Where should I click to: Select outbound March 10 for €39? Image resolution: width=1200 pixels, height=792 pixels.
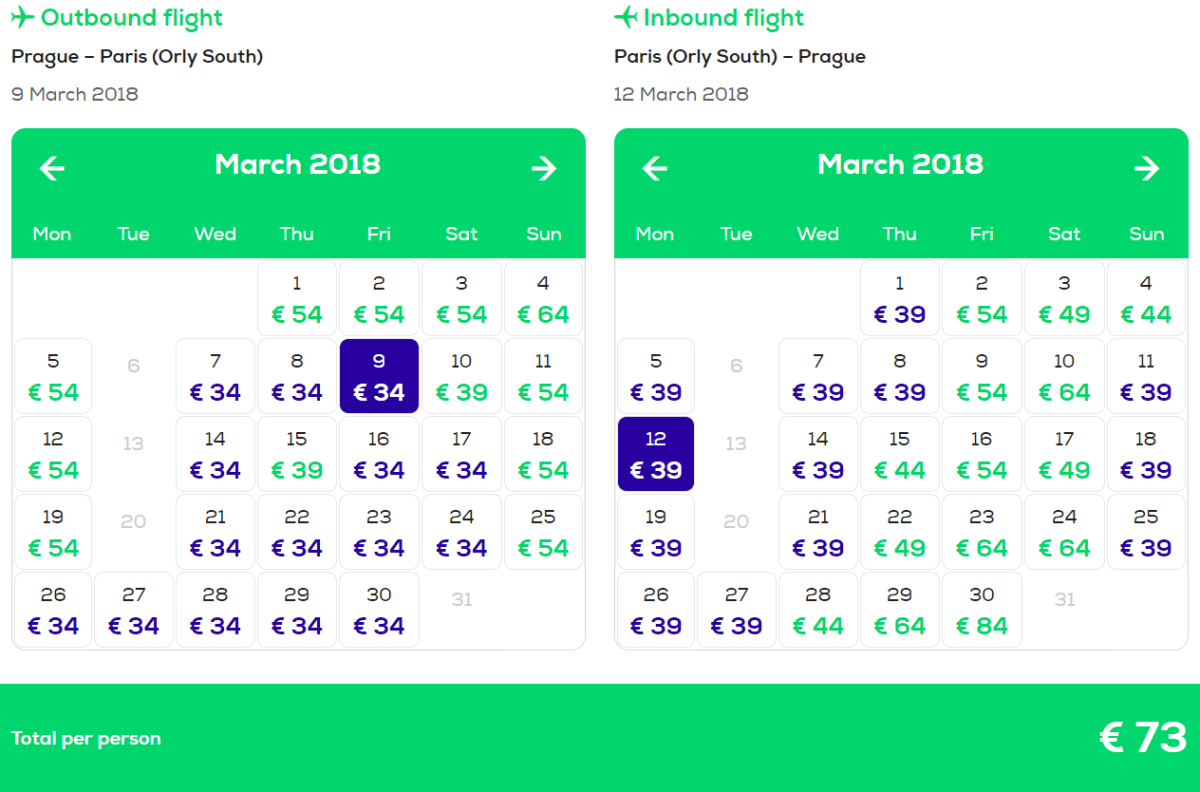(461, 376)
